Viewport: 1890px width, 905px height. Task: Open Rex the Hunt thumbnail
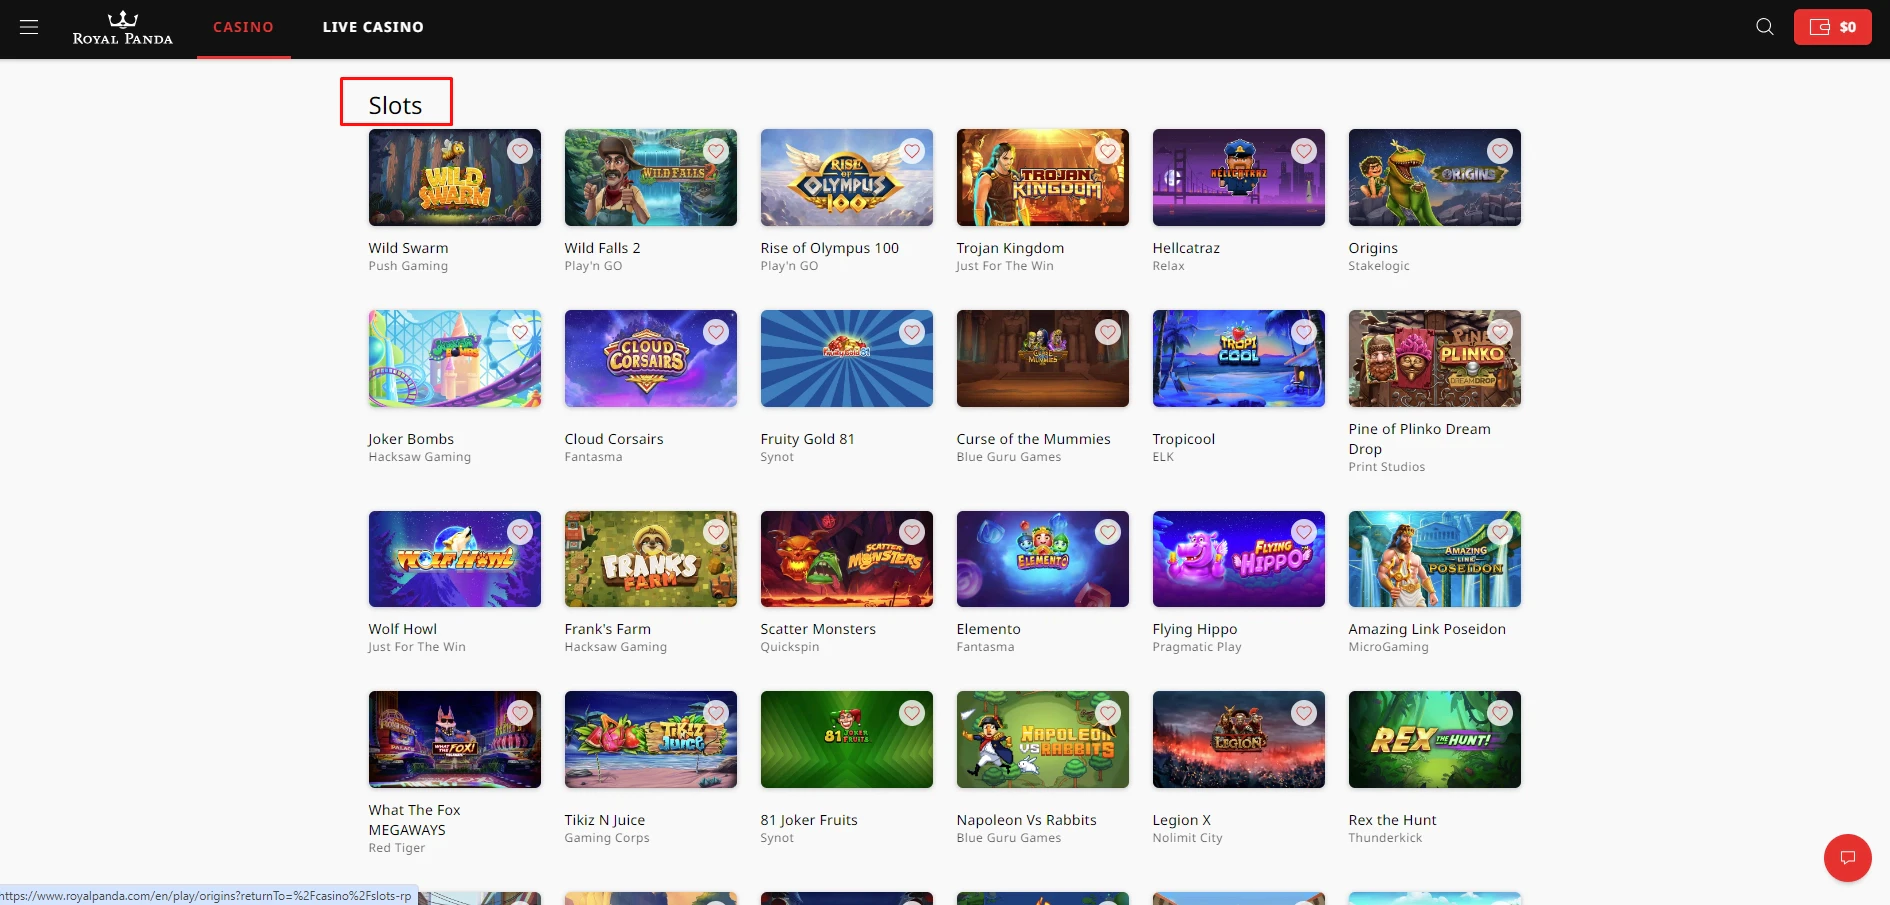click(1435, 739)
